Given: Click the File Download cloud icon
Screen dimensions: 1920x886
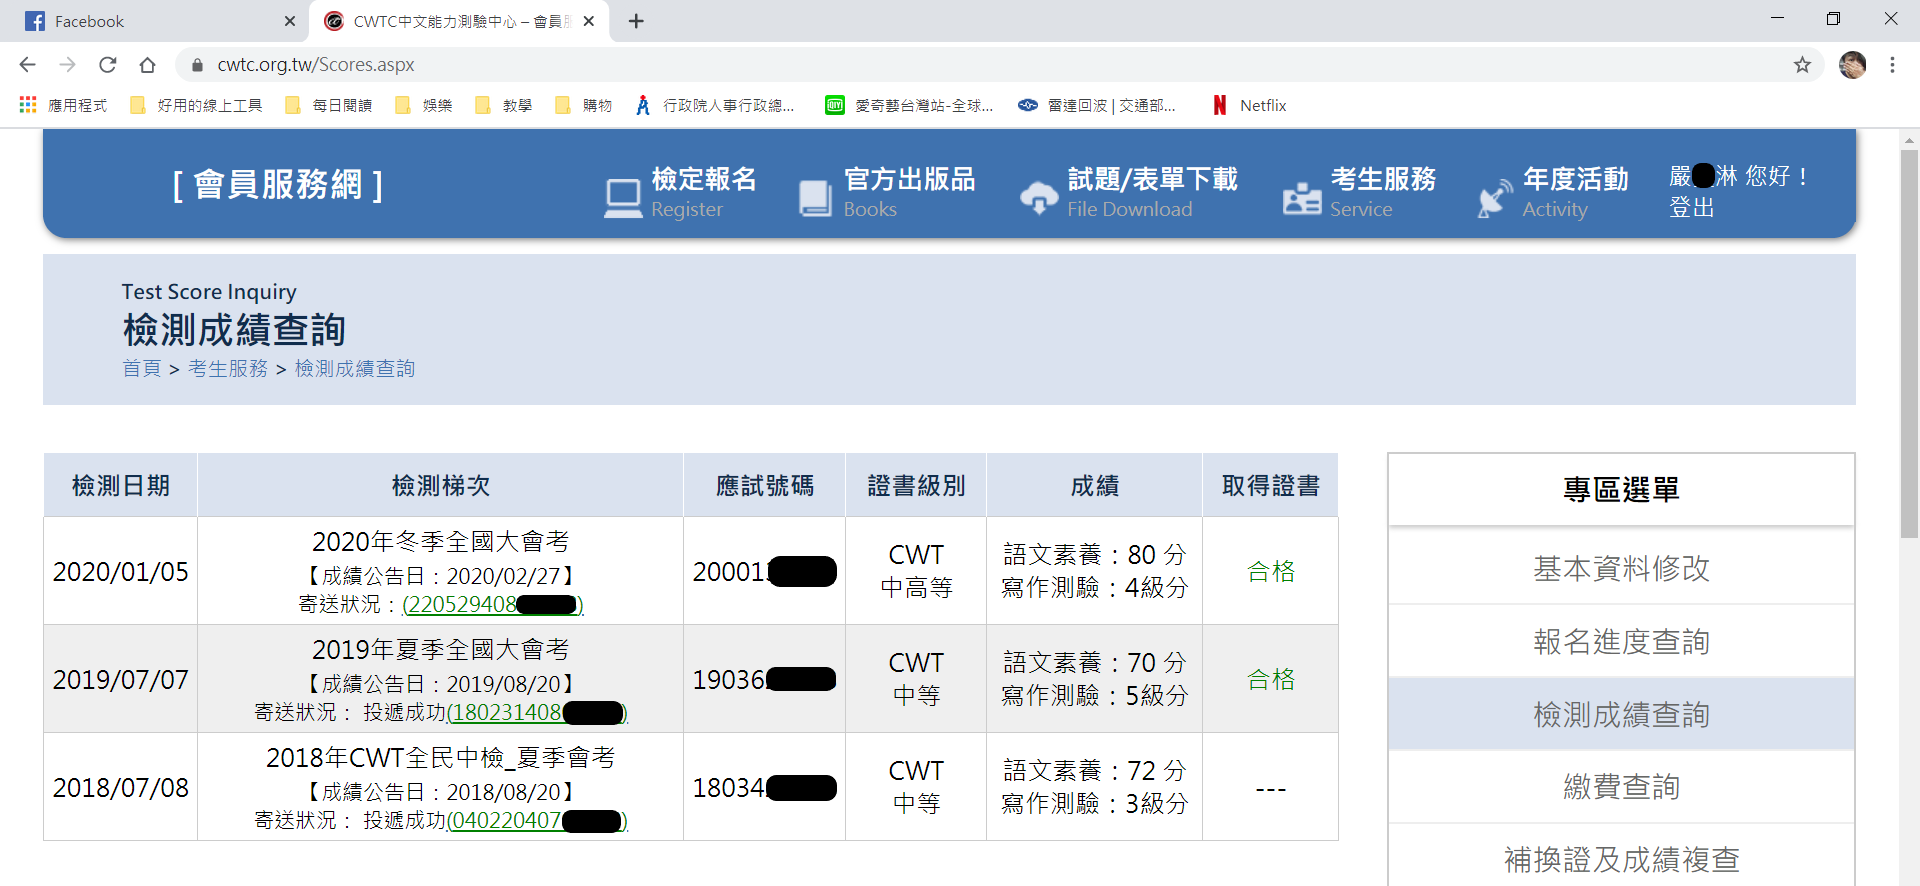Looking at the screenshot, I should pos(1039,198).
